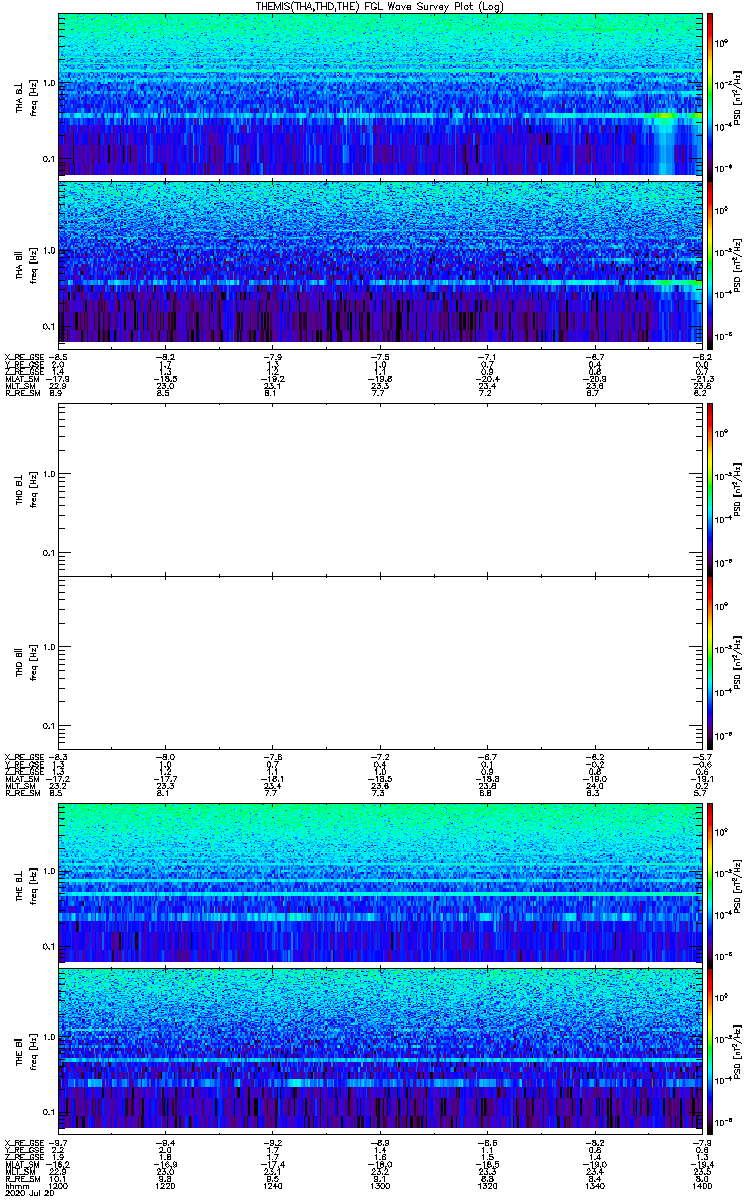Image resolution: width=750 pixels, height=1200 pixels.
Task: Click the 0.1 Hz tick of THE B-parallel panel
Action: point(48,1111)
